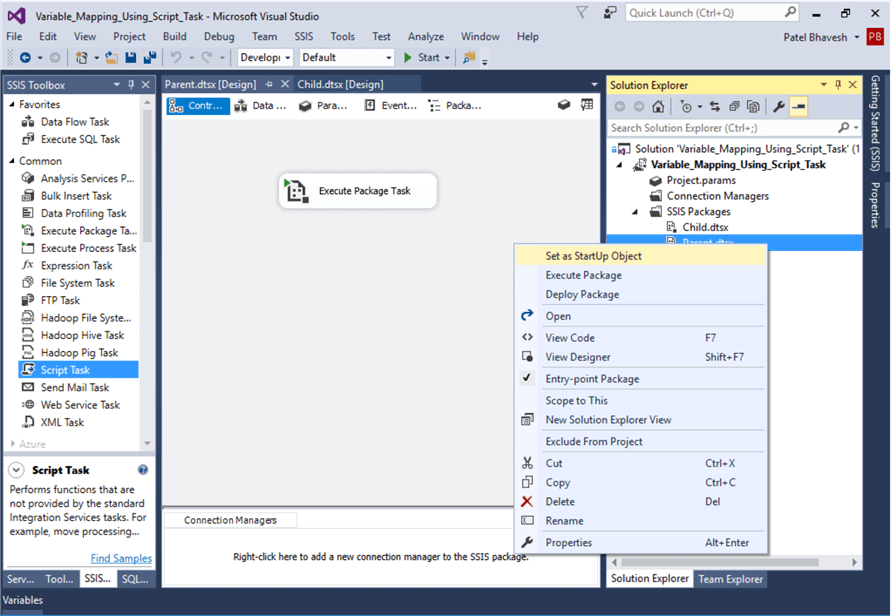
Task: Collapse the Common toolbox group
Action: 11,161
